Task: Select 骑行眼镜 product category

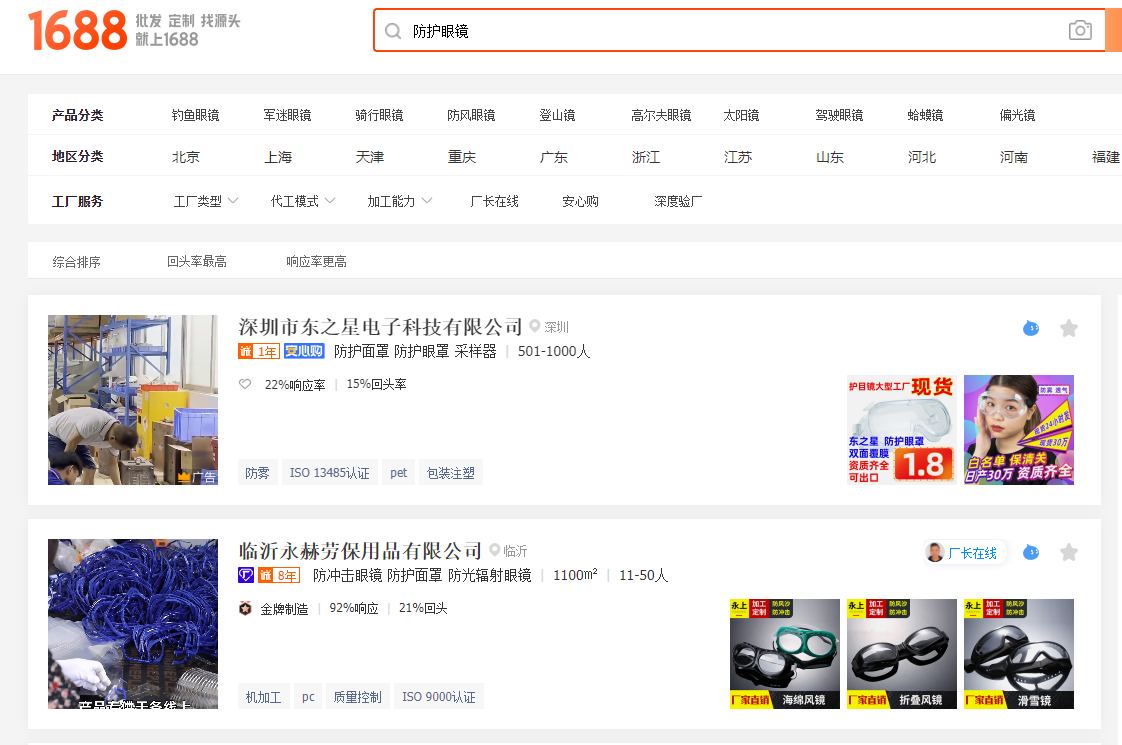Action: coord(379,115)
